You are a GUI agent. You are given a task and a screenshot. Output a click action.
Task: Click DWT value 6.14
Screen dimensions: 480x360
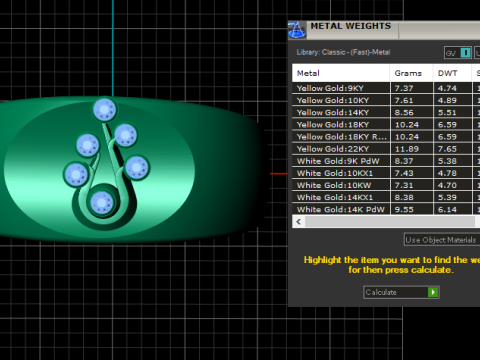click(x=447, y=209)
